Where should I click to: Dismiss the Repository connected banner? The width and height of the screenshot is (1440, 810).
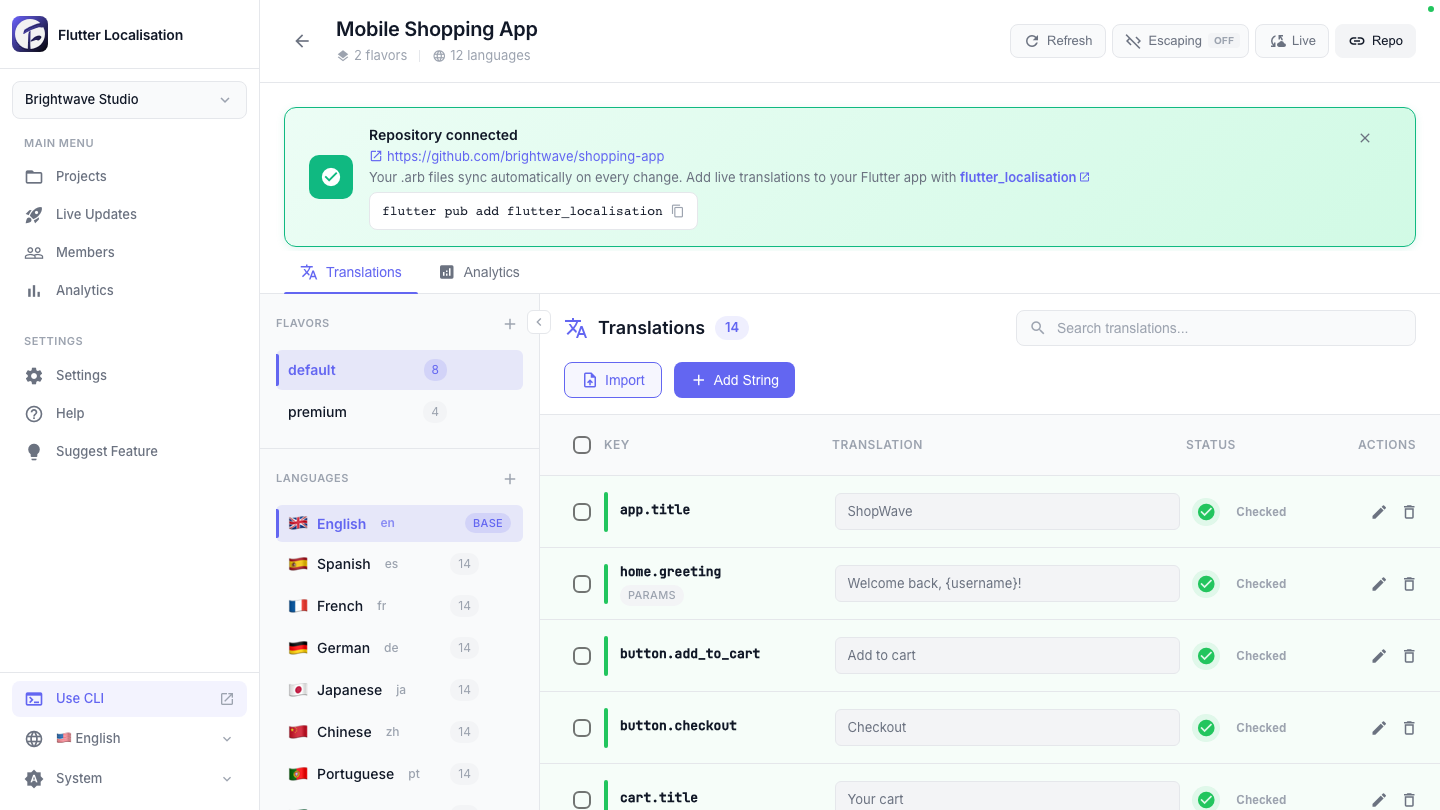tap(1365, 138)
